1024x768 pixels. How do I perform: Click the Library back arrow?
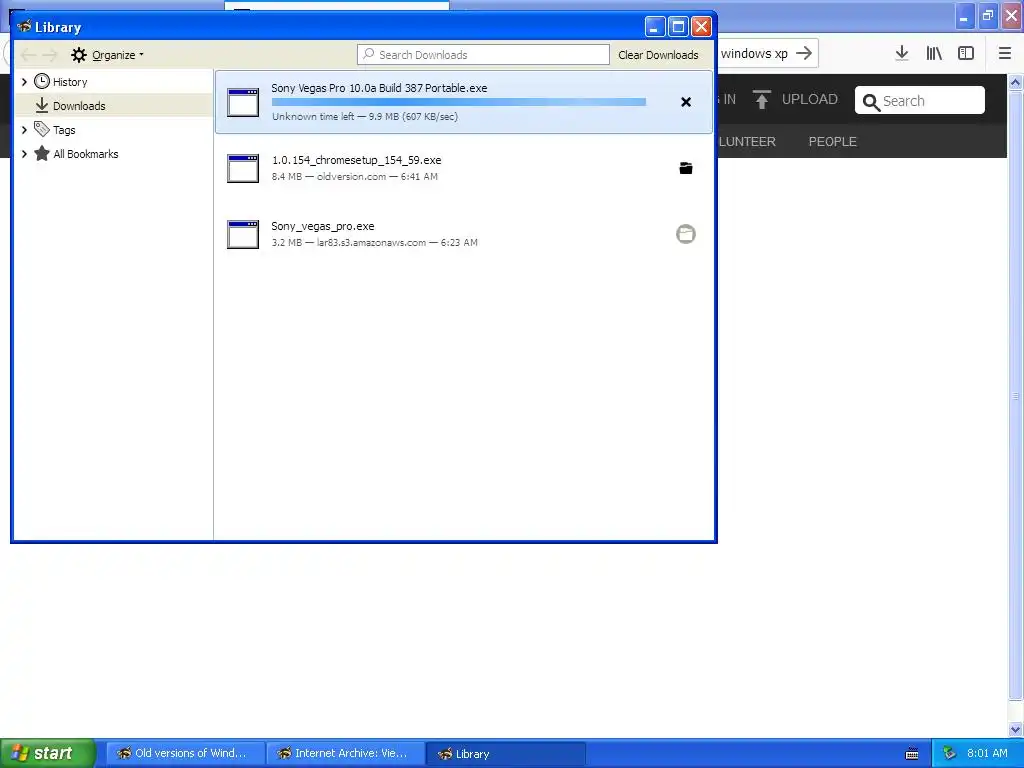(28, 55)
